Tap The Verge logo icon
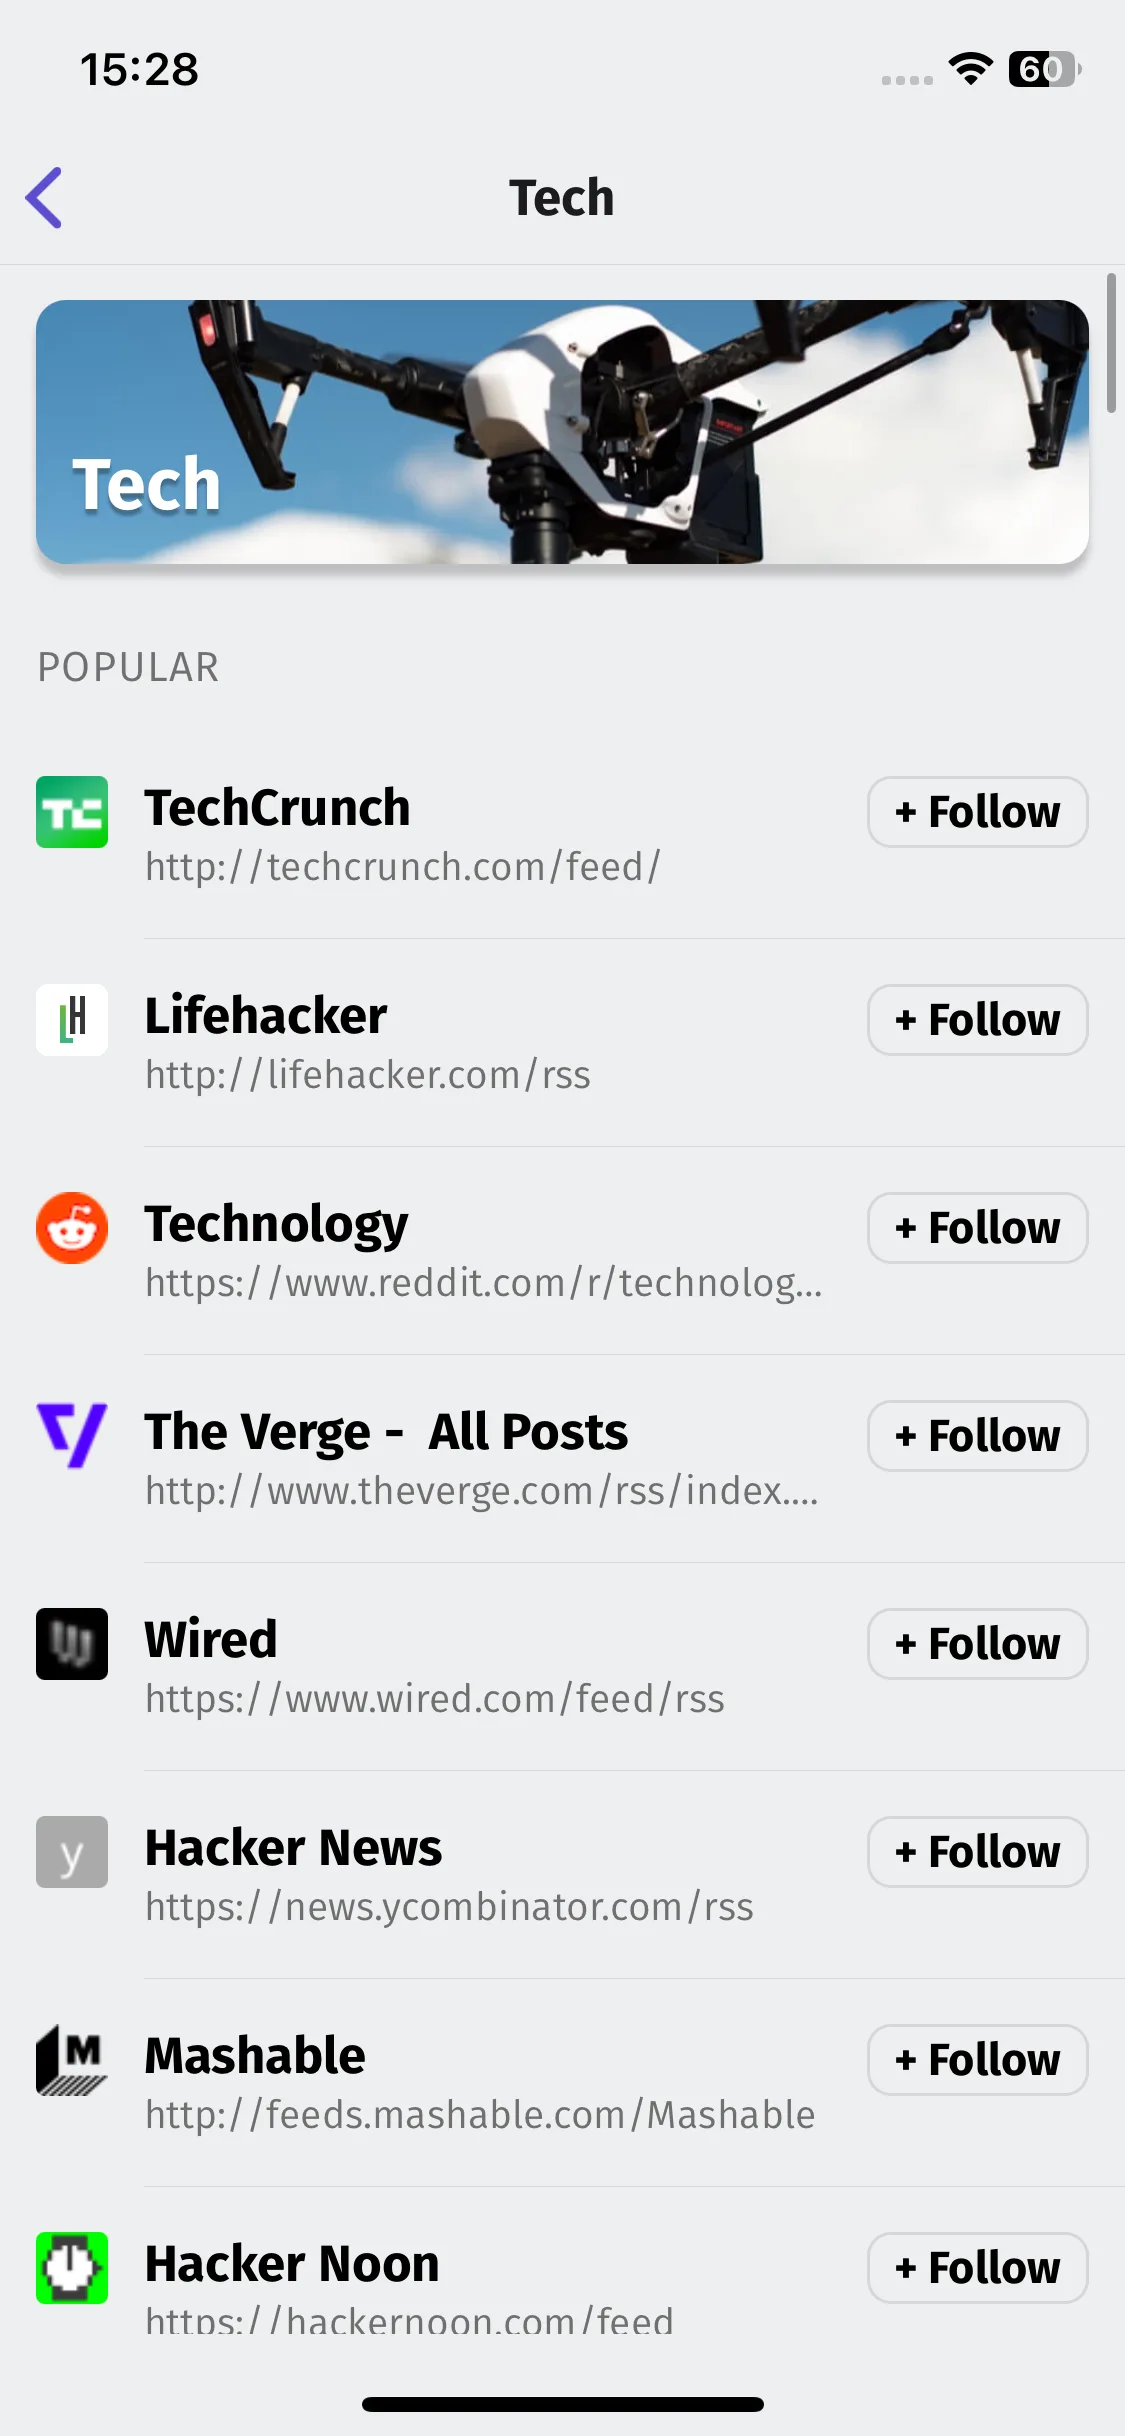 [72, 1436]
